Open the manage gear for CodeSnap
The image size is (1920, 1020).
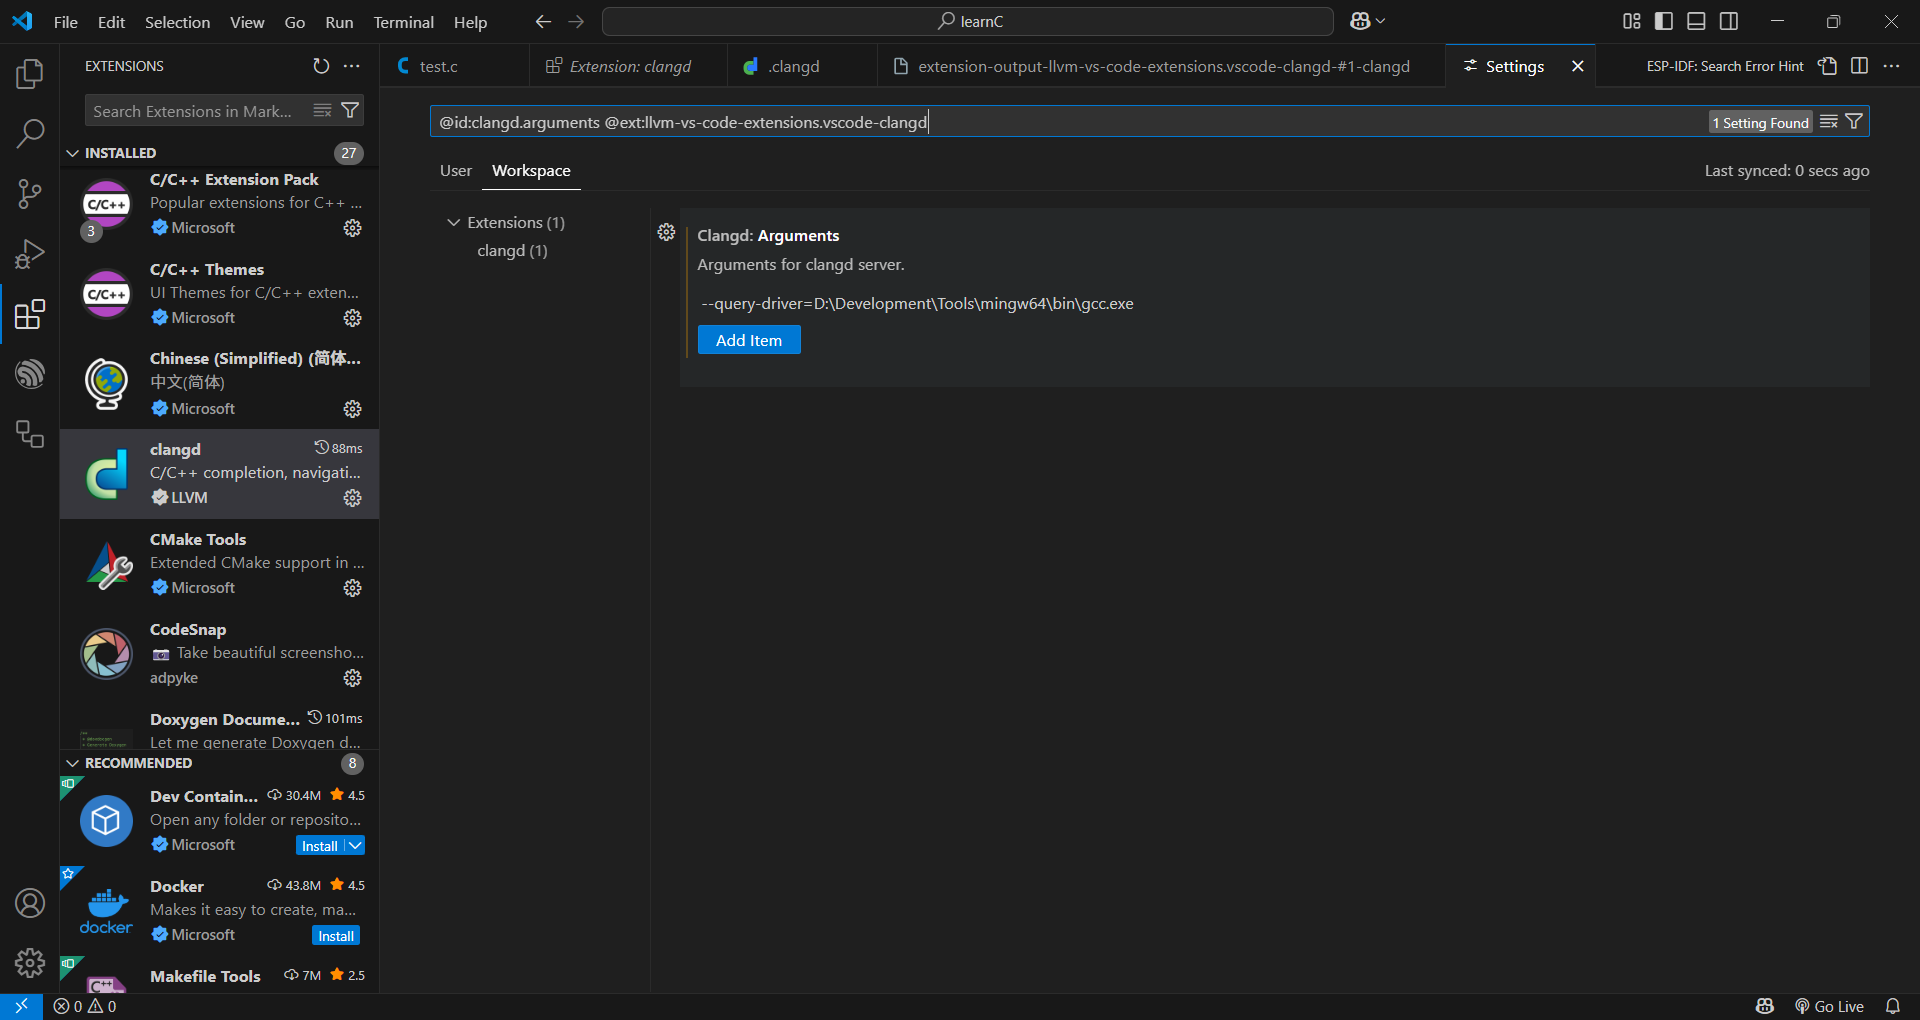click(x=353, y=678)
